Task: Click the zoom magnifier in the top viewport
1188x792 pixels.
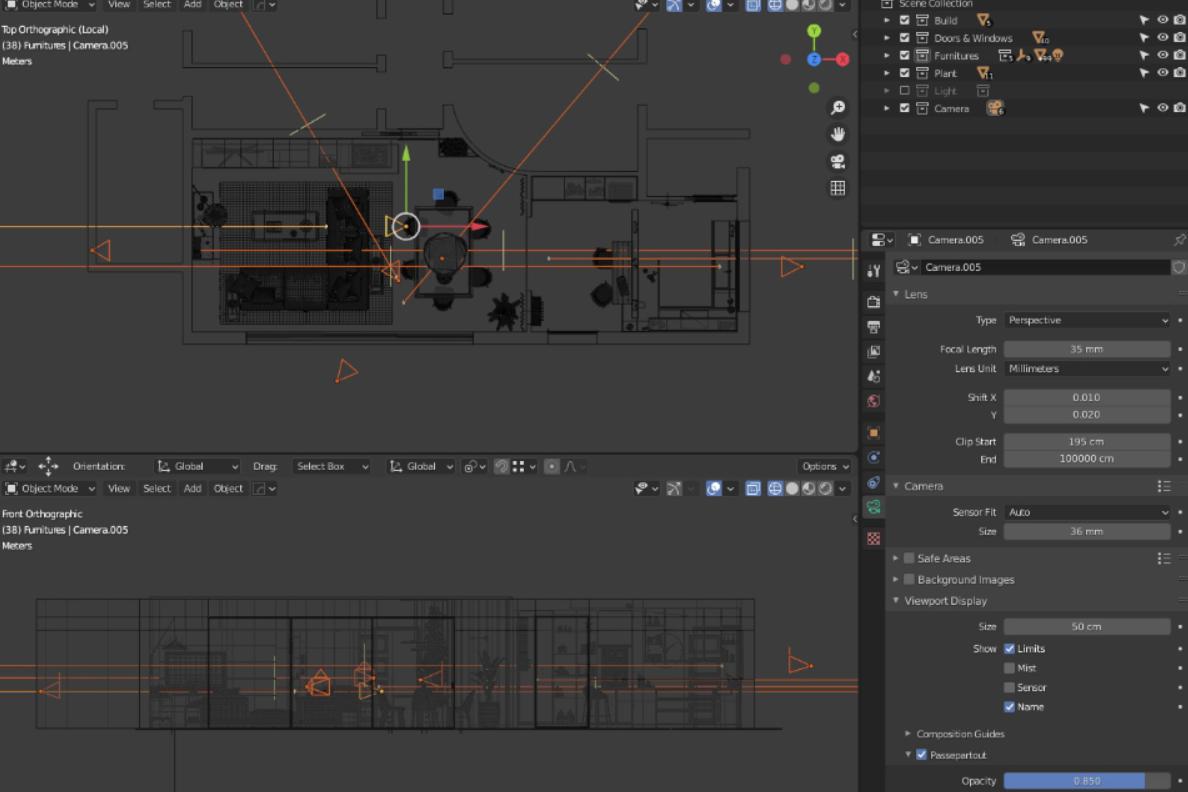Action: (838, 108)
